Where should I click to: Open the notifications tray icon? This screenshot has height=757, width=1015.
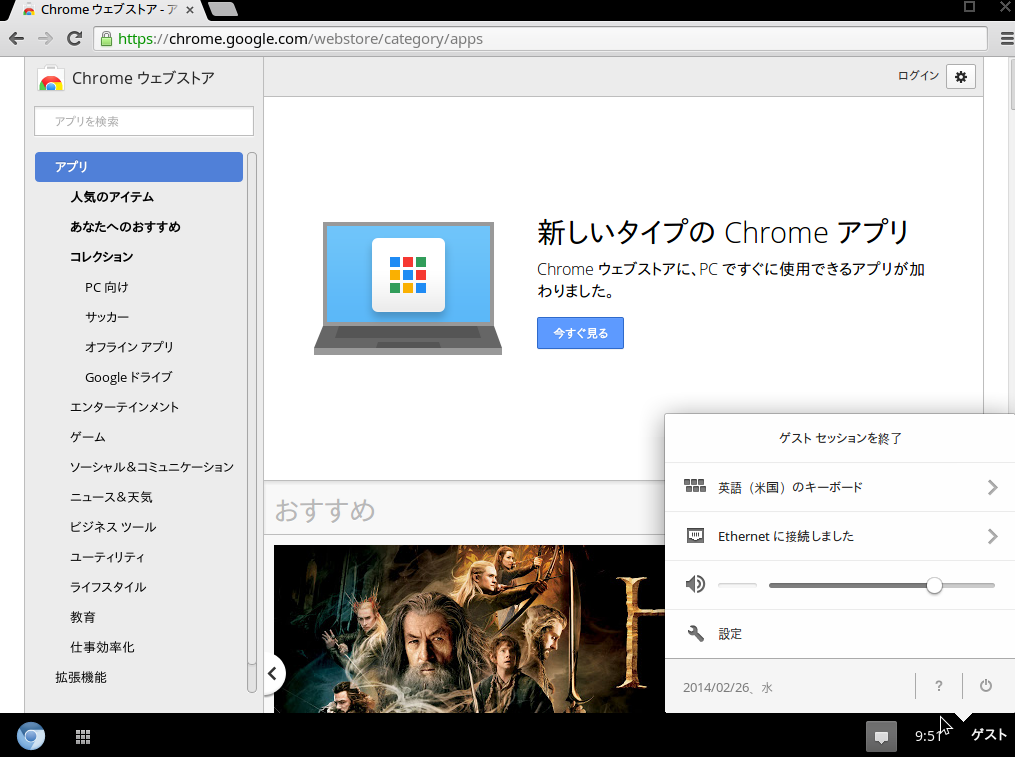click(881, 736)
